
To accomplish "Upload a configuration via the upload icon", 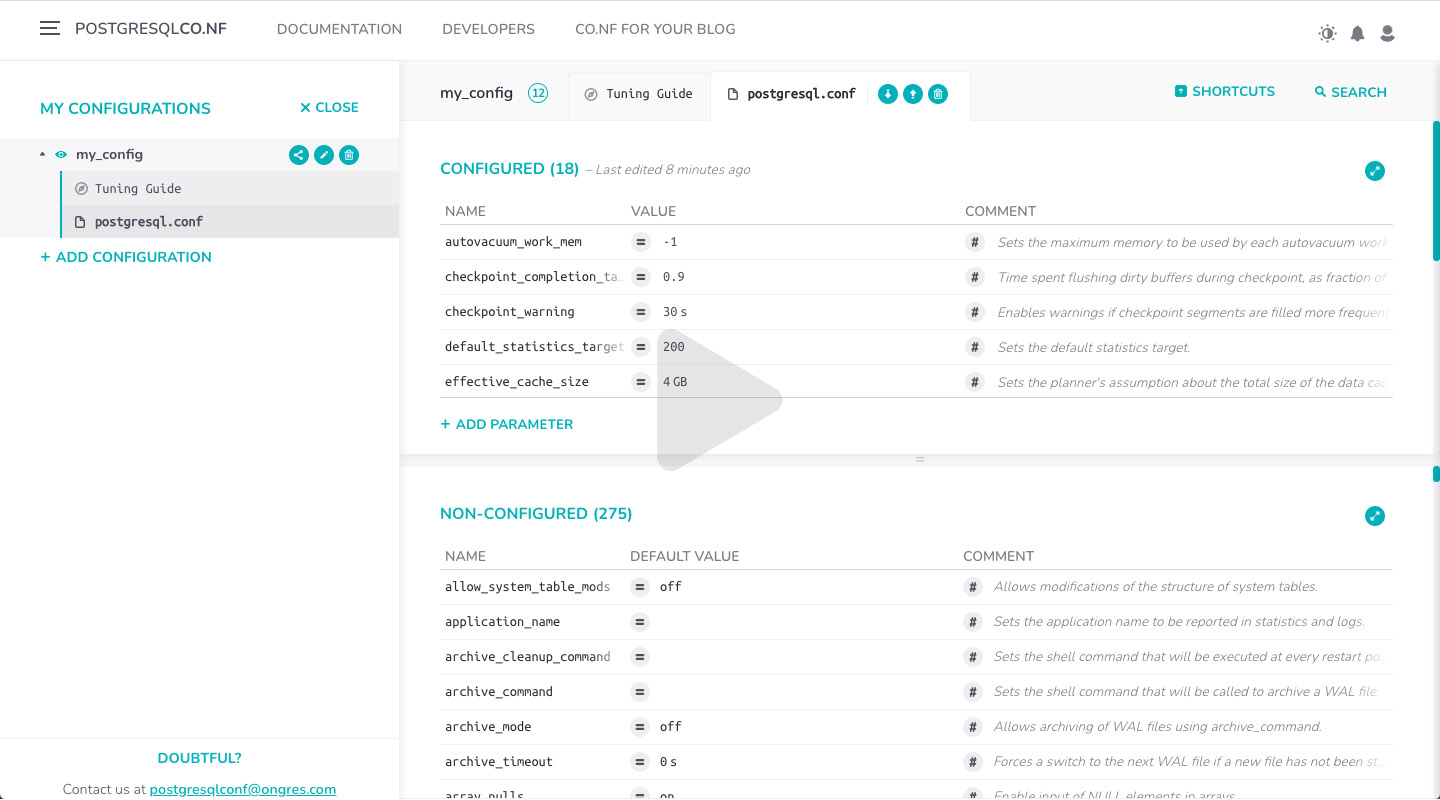I will [x=912, y=93].
